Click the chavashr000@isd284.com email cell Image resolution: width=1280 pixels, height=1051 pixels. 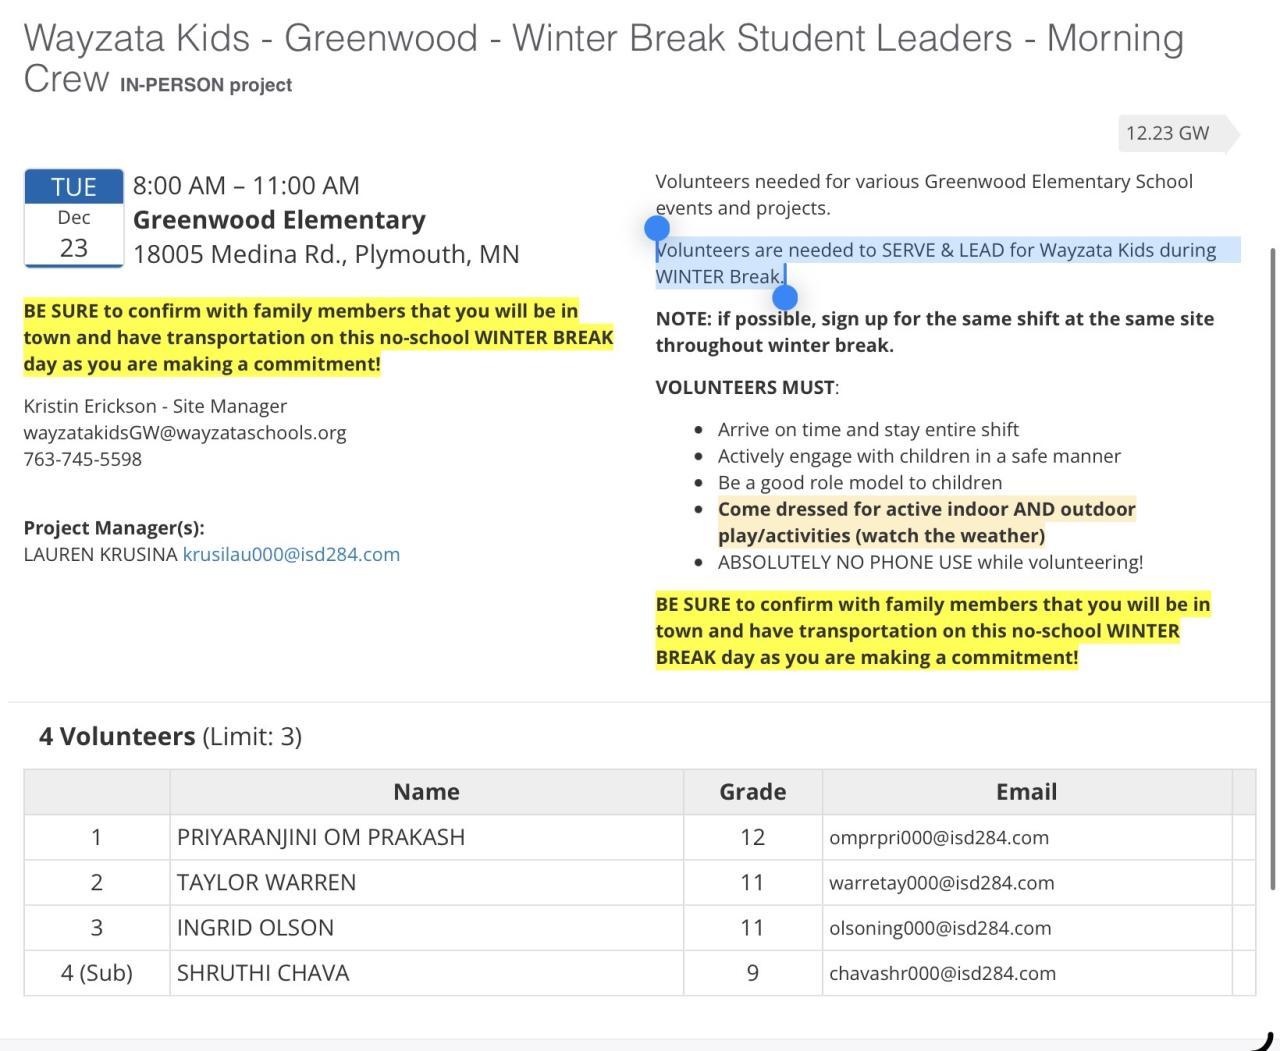pyautogui.click(x=942, y=973)
